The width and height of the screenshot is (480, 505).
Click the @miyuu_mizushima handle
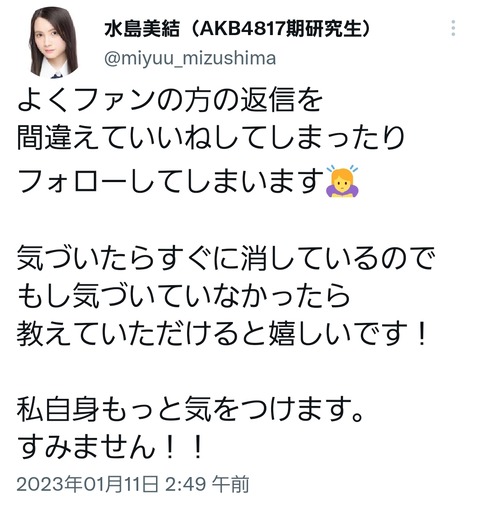click(x=190, y=58)
